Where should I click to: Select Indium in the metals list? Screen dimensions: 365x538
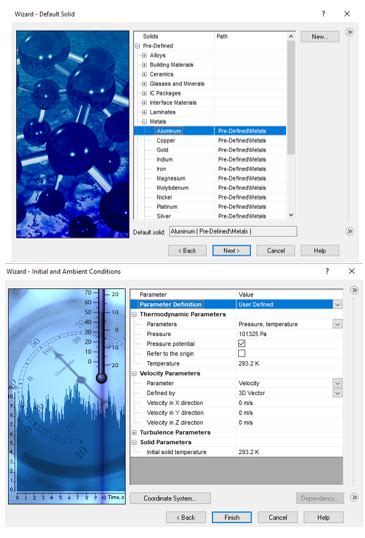coord(165,160)
